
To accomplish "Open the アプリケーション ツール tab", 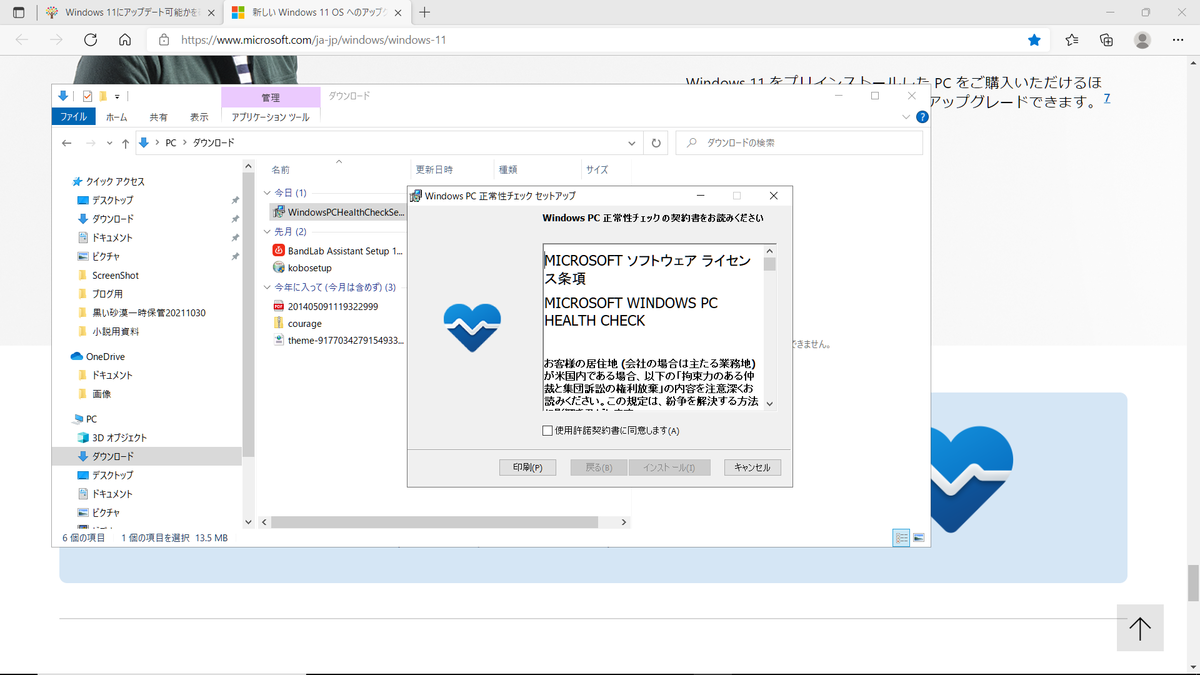I will coord(270,117).
